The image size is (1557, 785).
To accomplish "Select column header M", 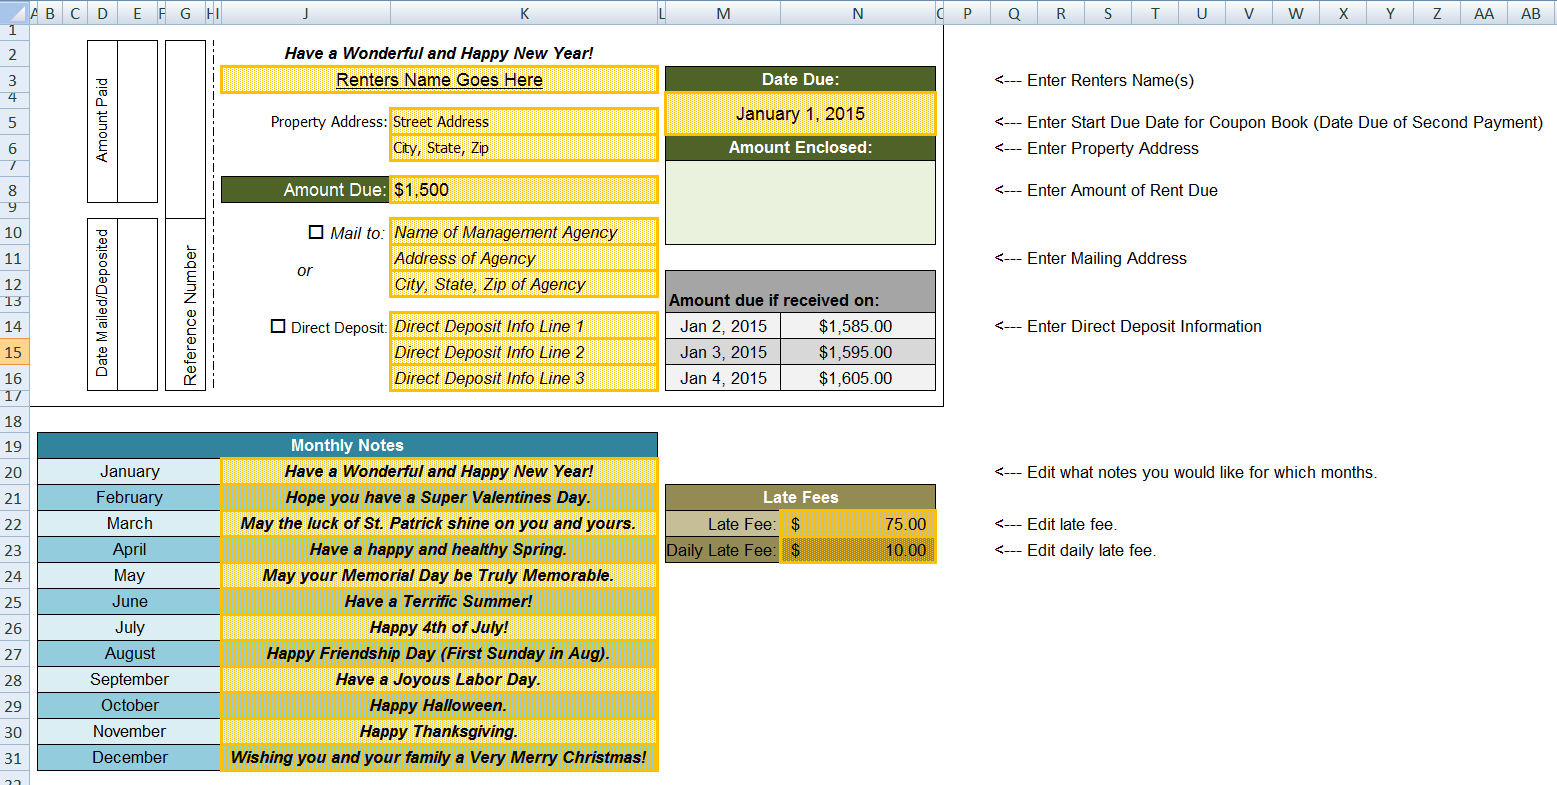I will tap(723, 13).
